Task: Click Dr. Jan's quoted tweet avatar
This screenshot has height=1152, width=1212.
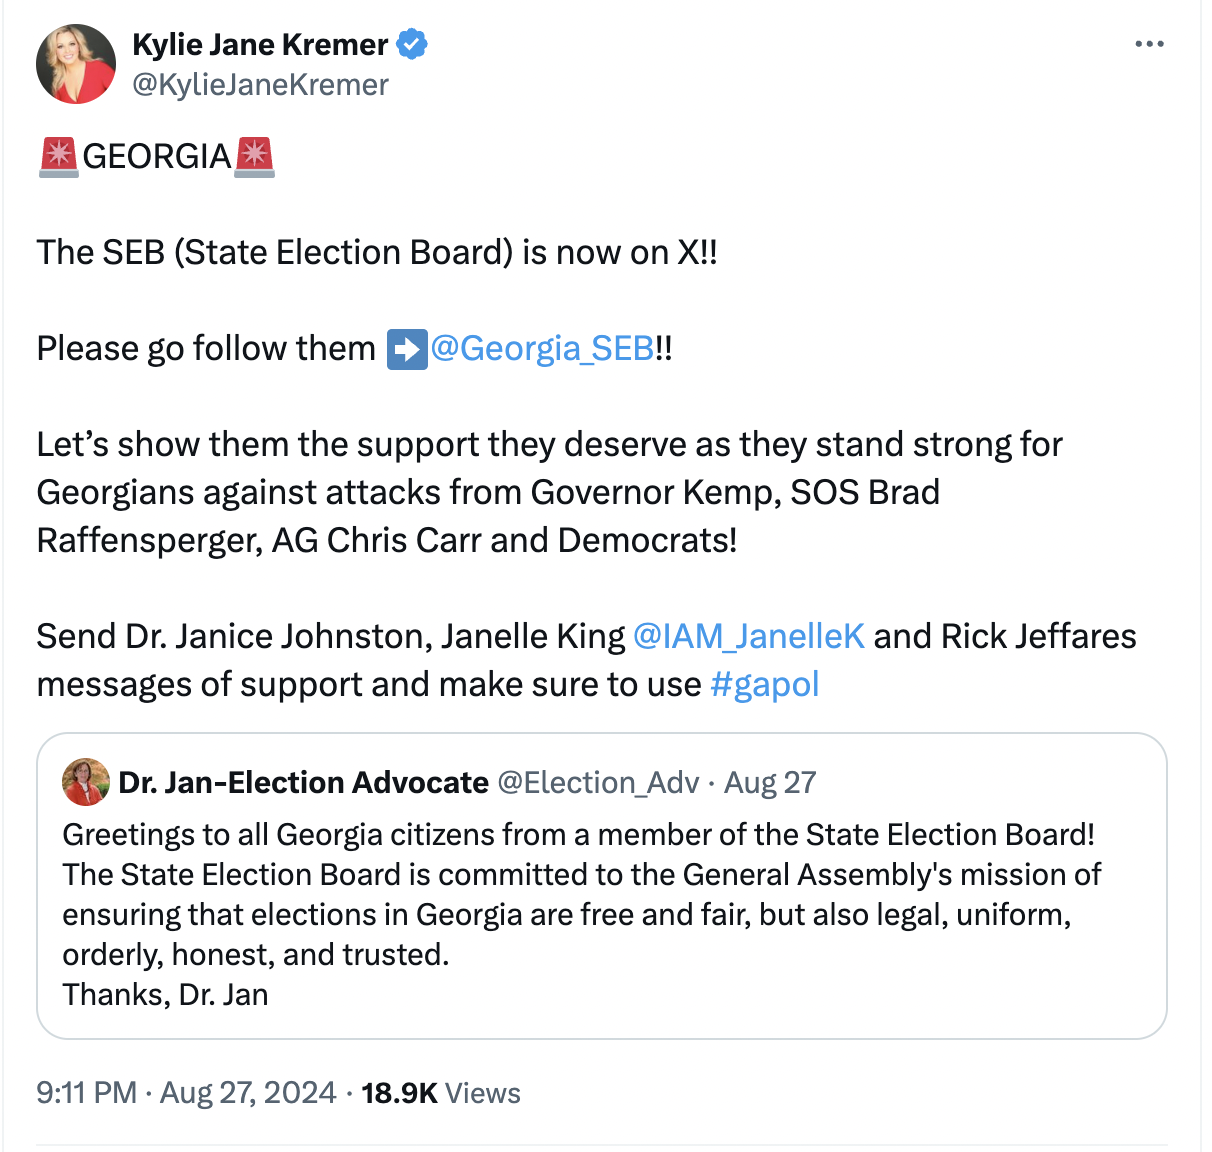Action: coord(86,782)
